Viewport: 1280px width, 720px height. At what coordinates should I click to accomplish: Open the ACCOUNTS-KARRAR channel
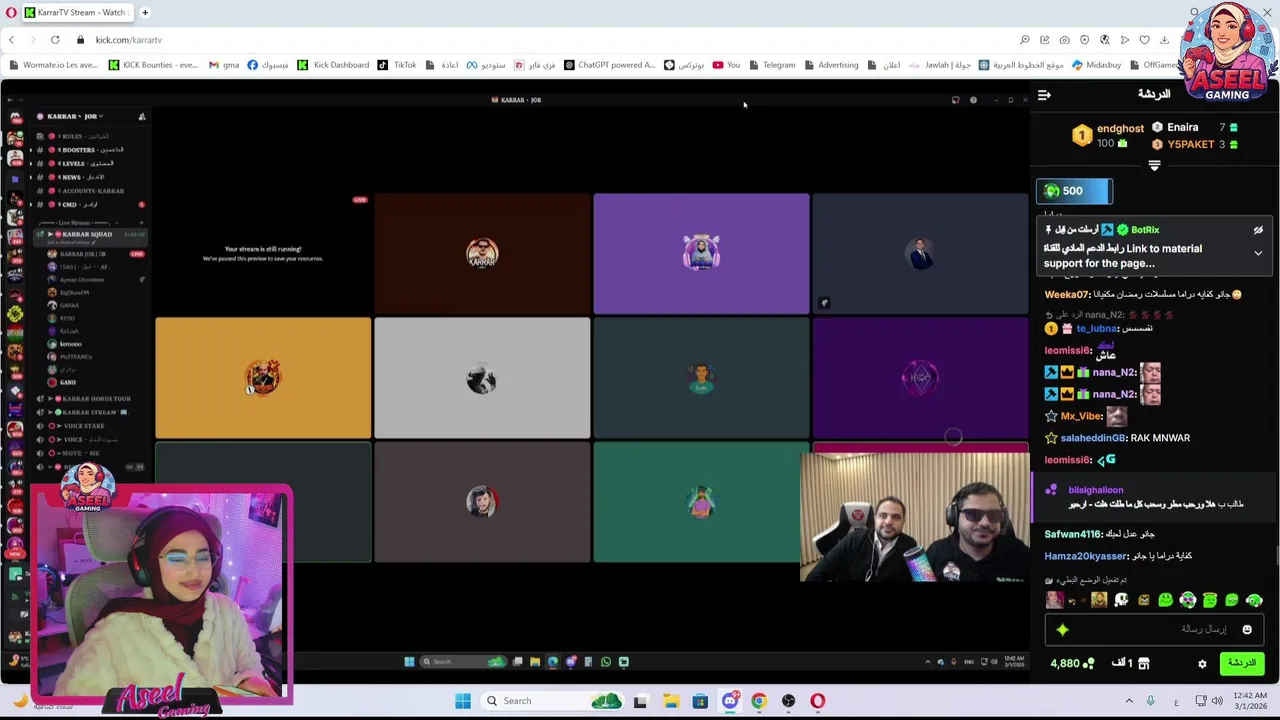[x=90, y=191]
